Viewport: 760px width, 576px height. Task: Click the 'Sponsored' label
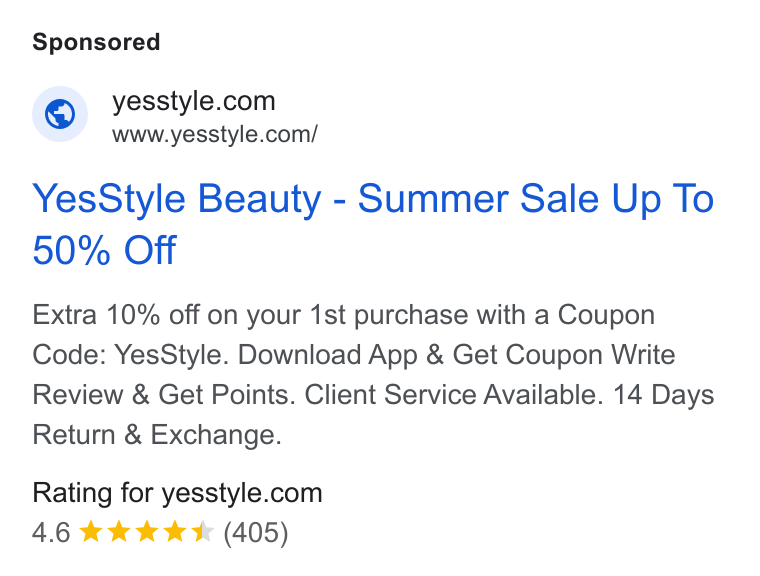click(96, 42)
